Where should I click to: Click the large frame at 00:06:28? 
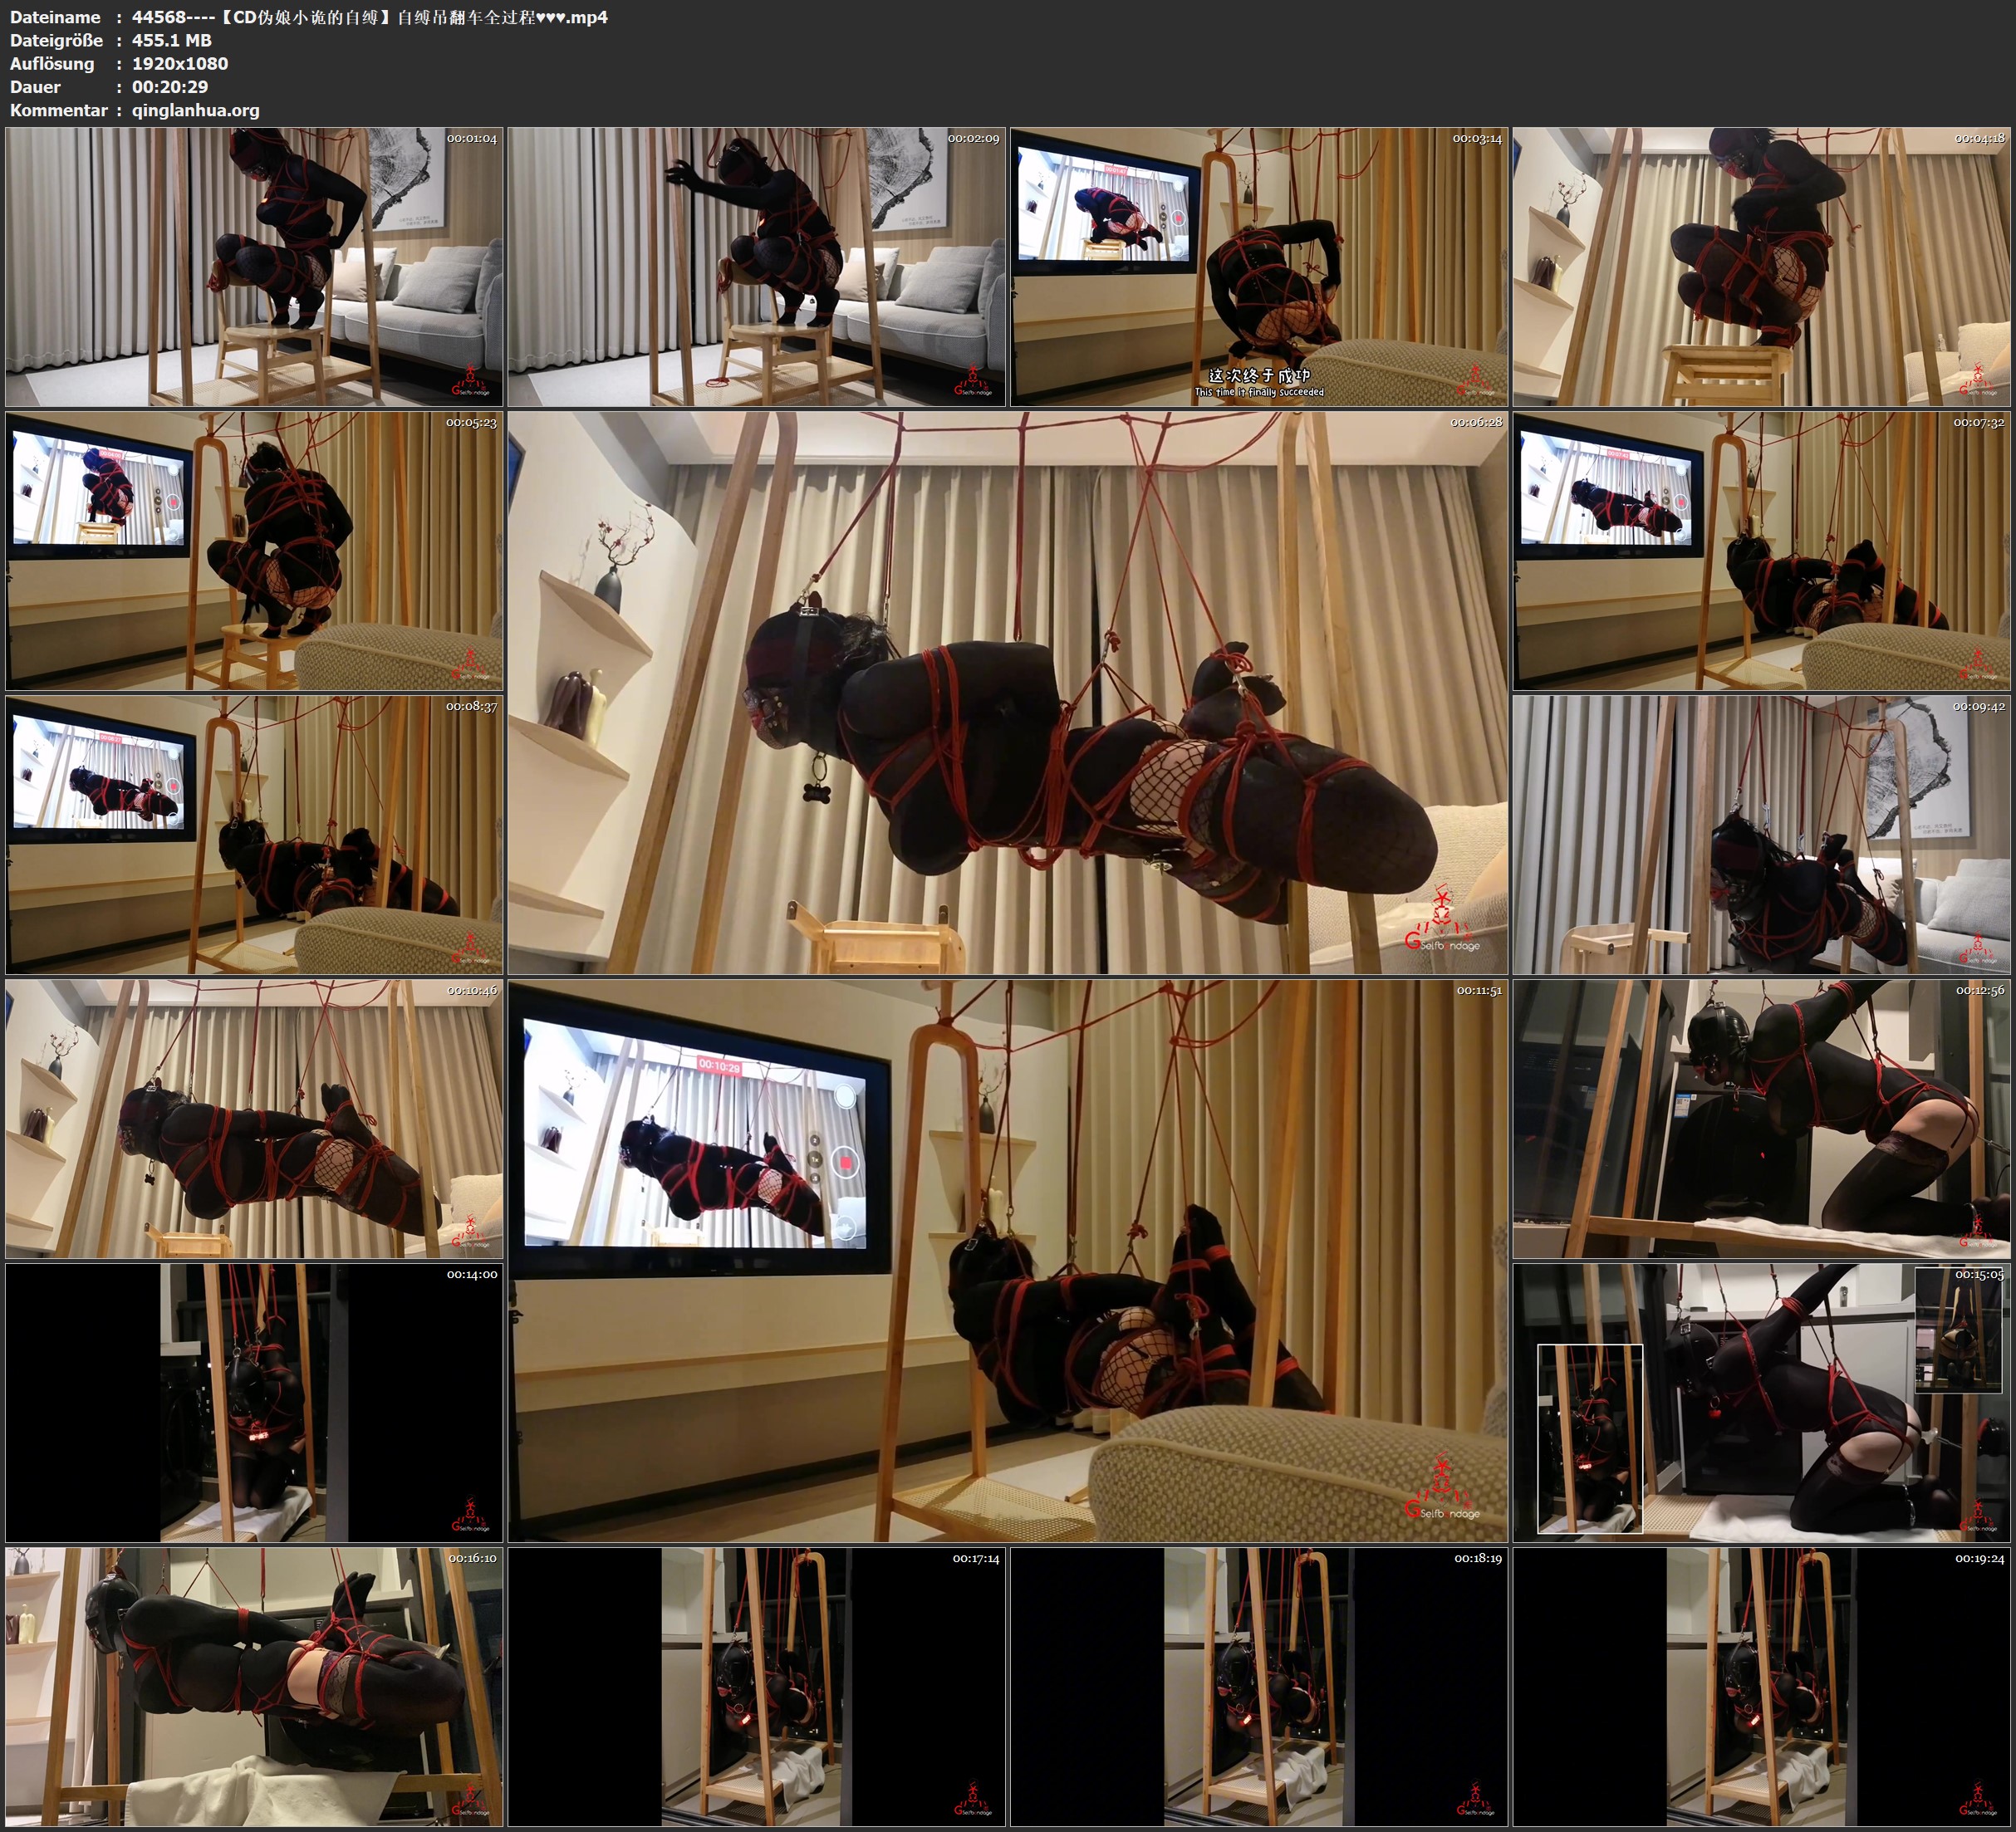pyautogui.click(x=1007, y=692)
